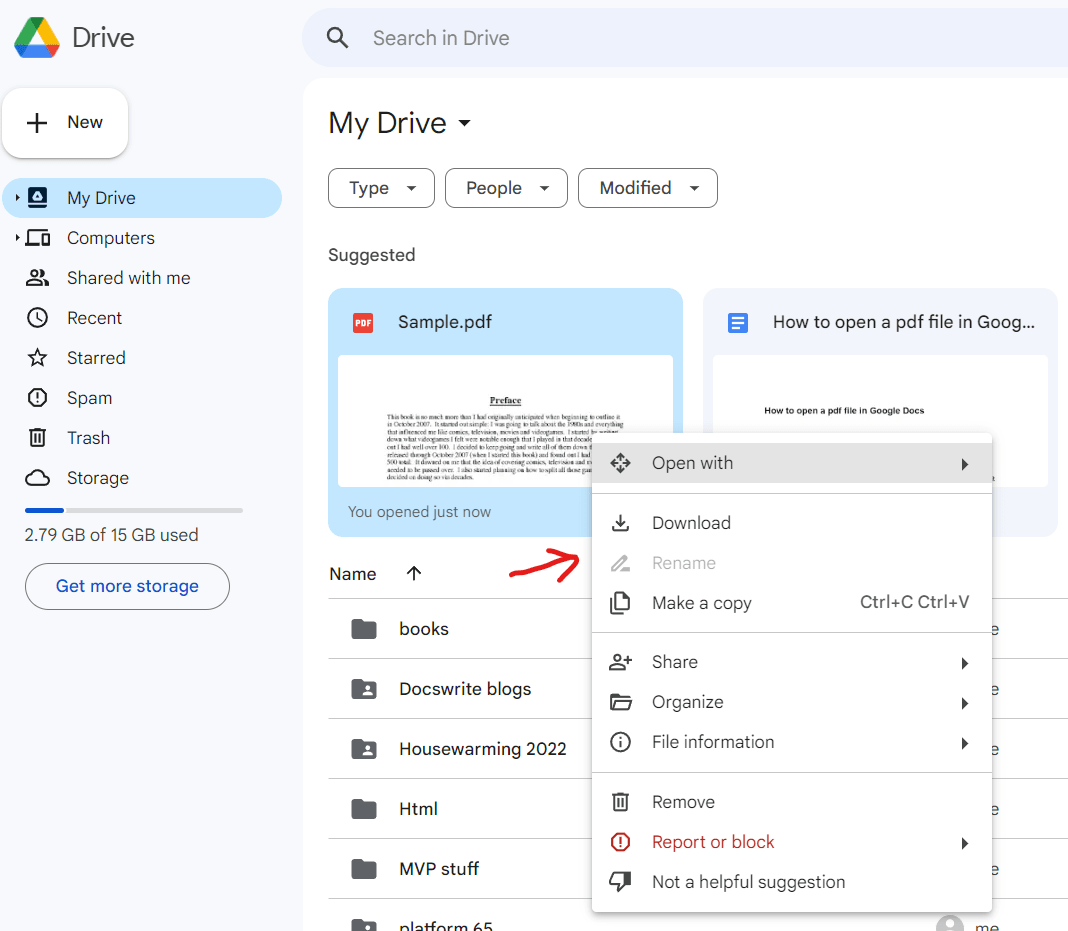Choose Make a copy in the menu
The width and height of the screenshot is (1068, 931).
701,602
